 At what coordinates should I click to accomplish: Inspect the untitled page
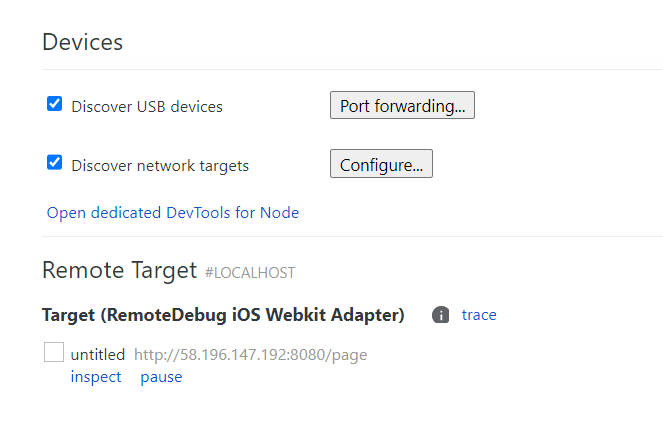(96, 377)
